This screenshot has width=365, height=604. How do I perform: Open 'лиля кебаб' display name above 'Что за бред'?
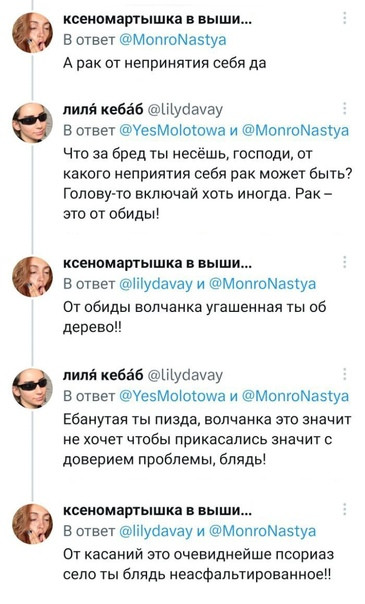point(103,110)
